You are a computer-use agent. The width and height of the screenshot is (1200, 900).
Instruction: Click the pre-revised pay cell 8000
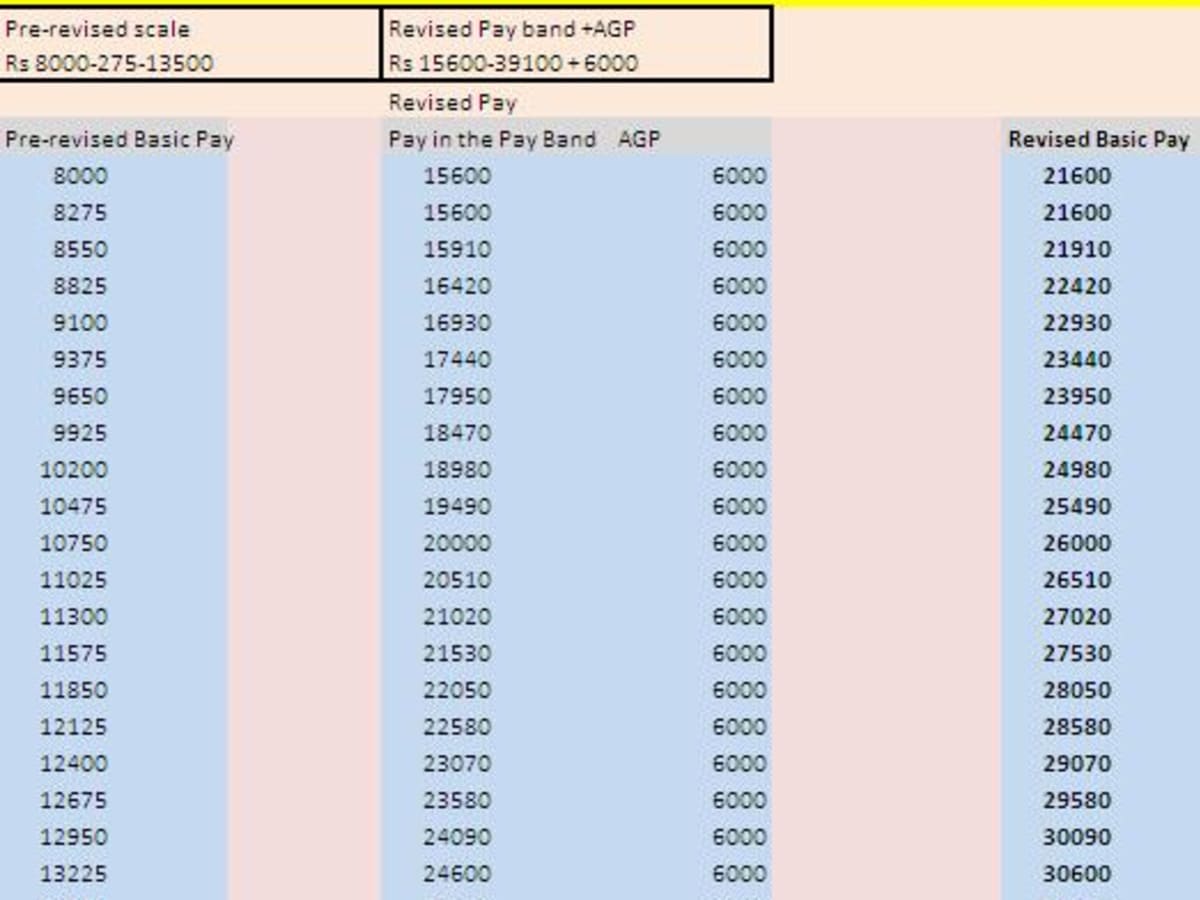pos(80,176)
